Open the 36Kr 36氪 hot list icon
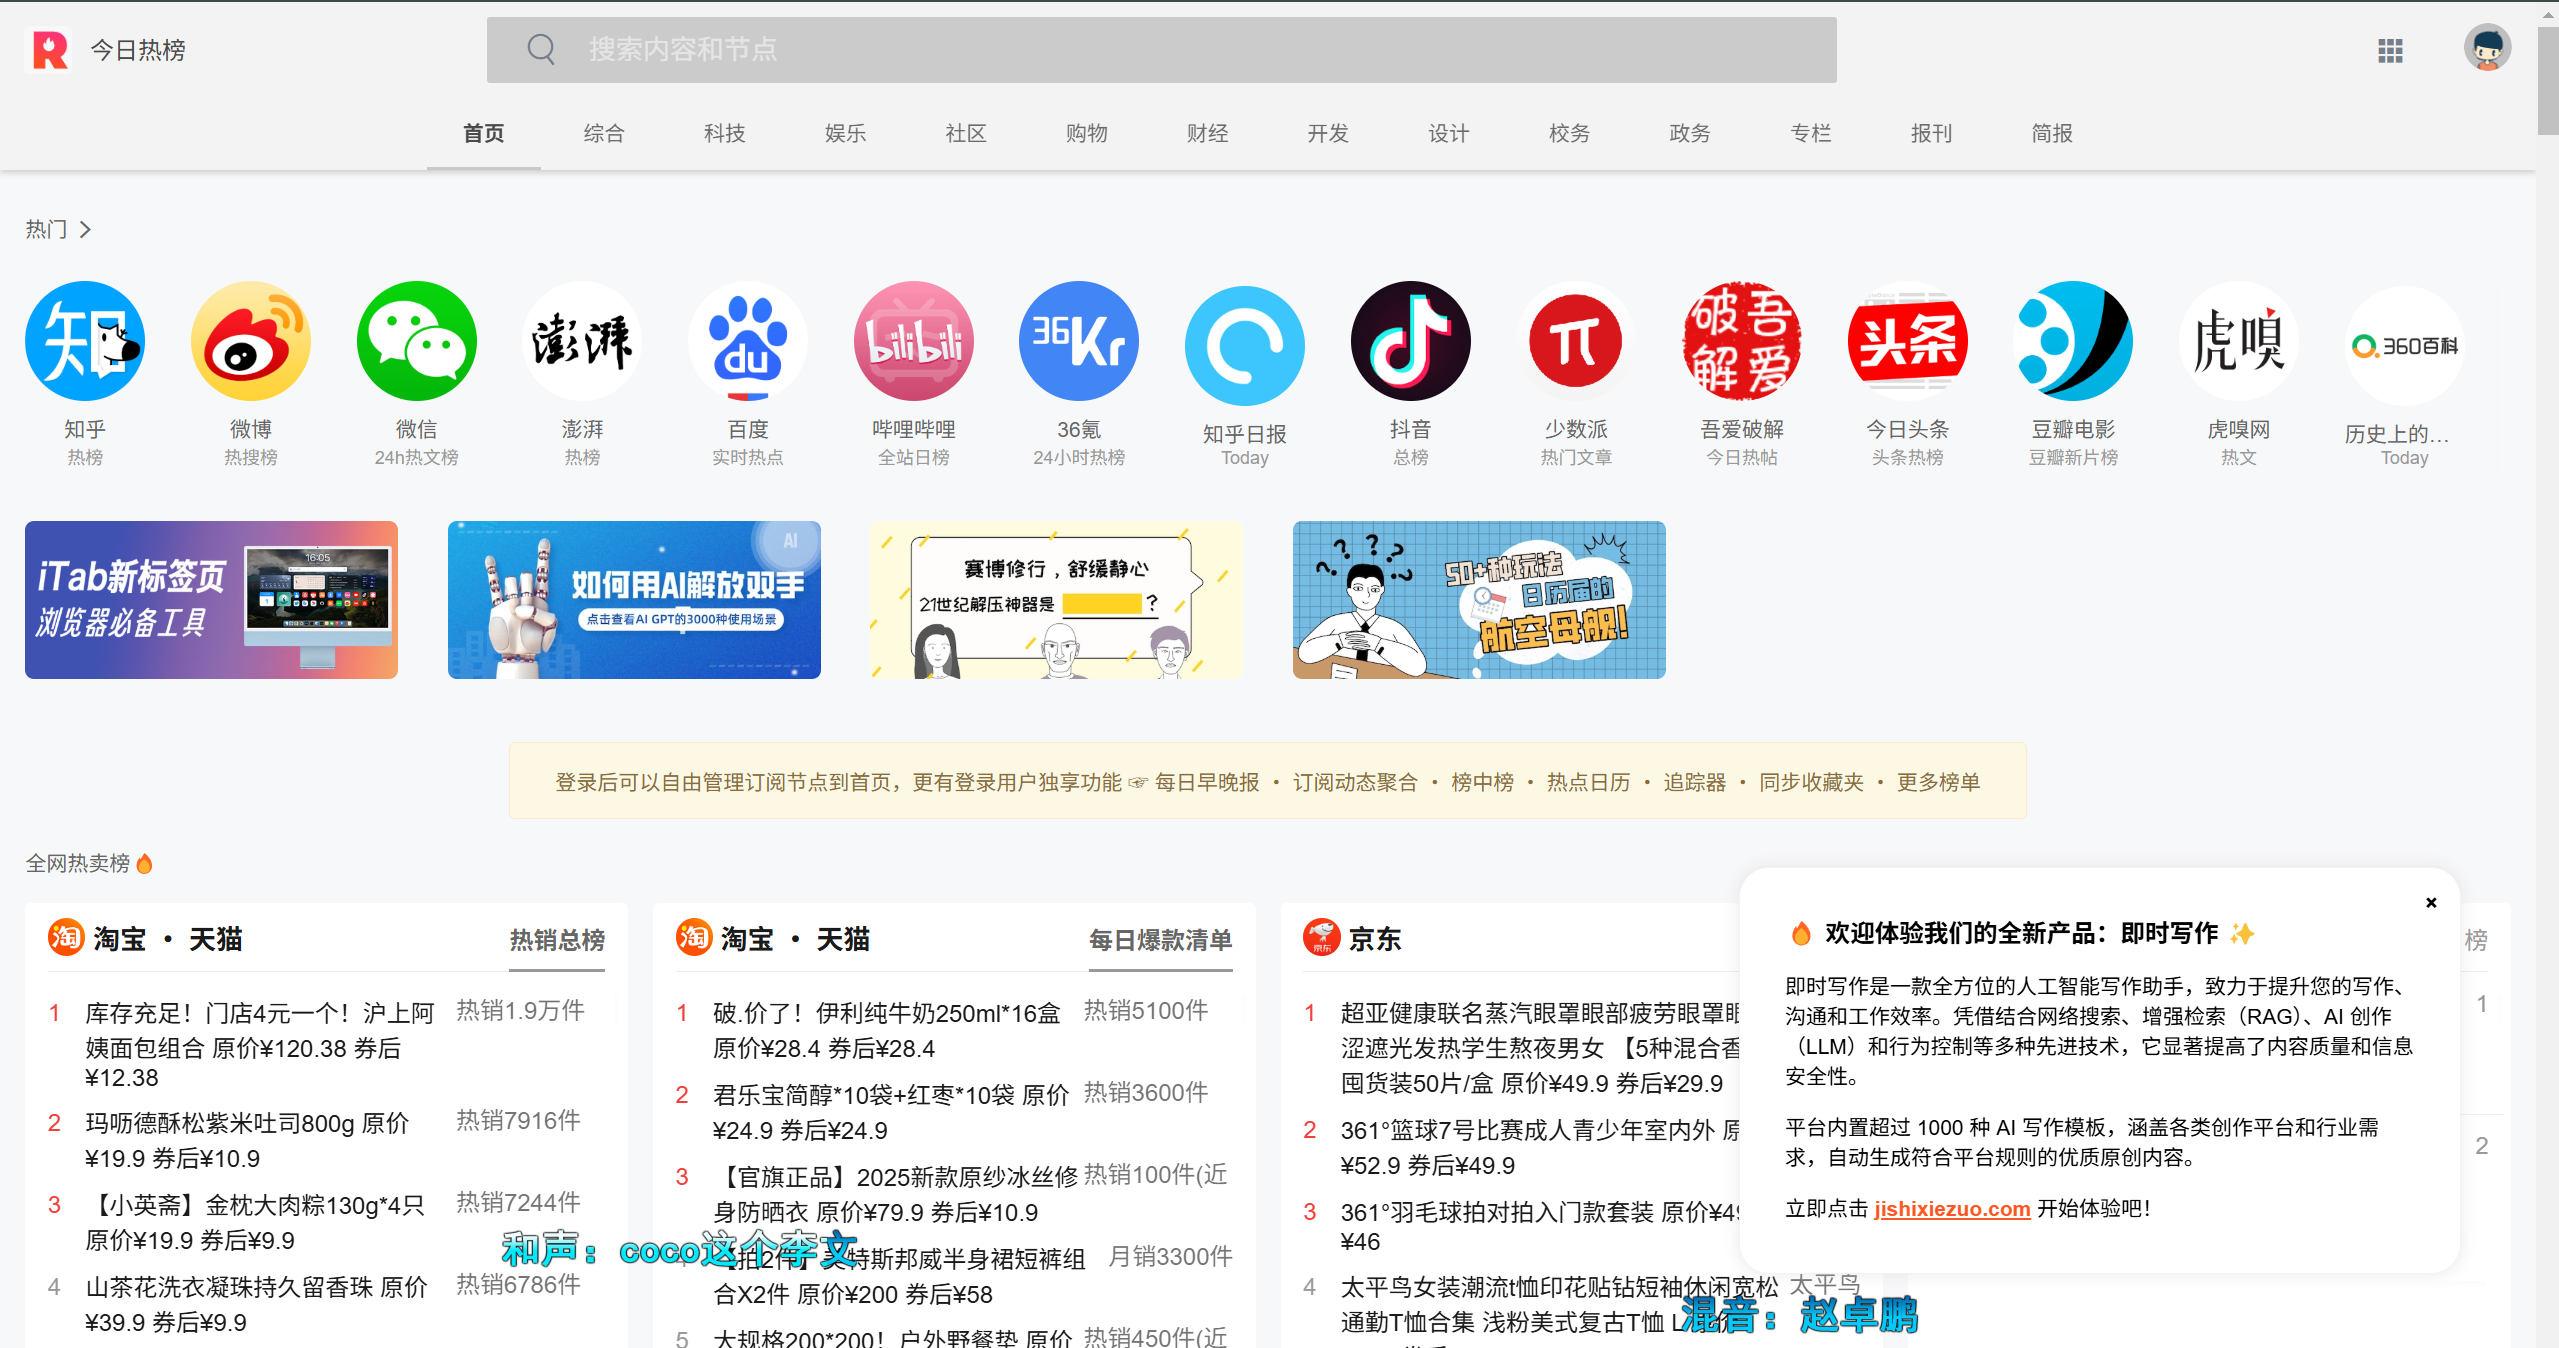This screenshot has height=1348, width=2559. click(1078, 342)
